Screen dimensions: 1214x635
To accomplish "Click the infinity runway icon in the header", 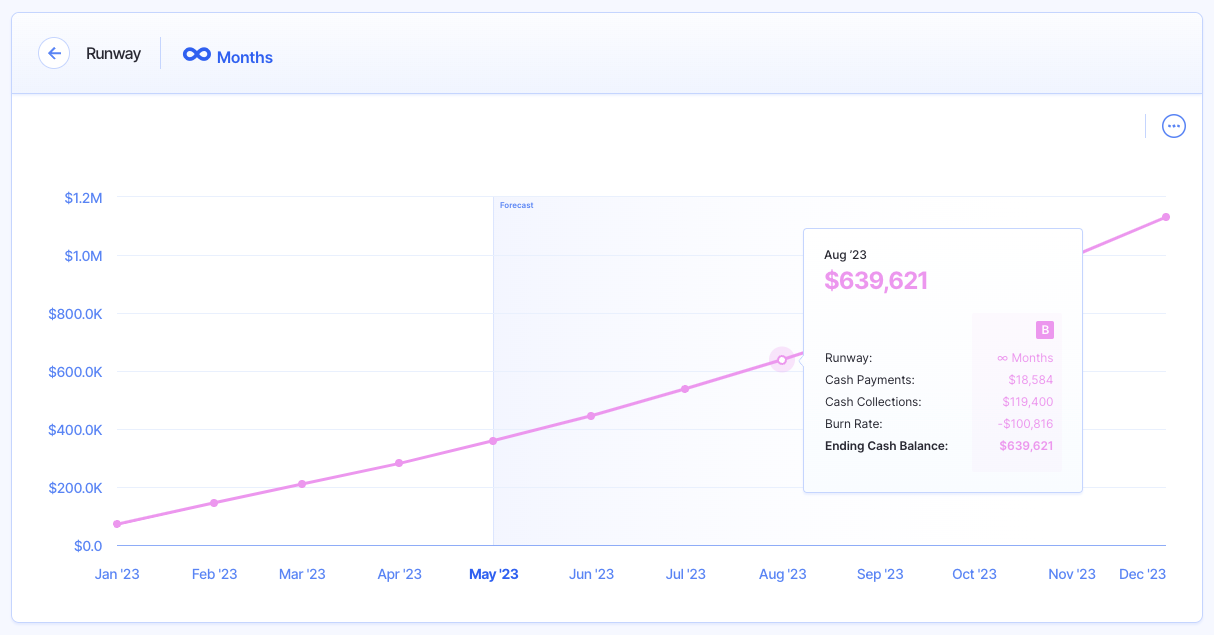I will click(195, 55).
